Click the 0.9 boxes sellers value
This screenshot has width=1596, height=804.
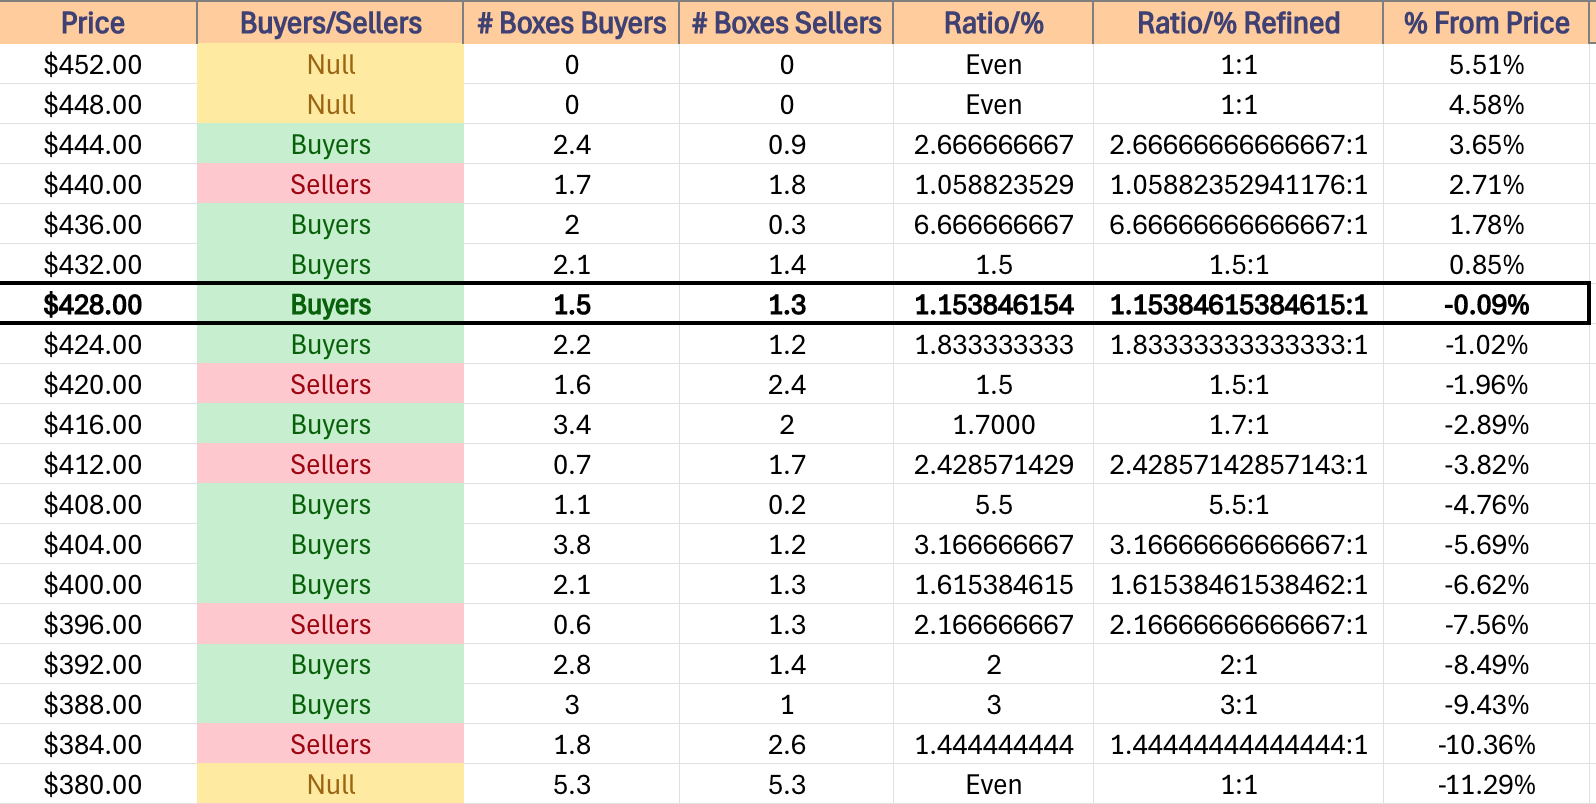[x=787, y=145]
